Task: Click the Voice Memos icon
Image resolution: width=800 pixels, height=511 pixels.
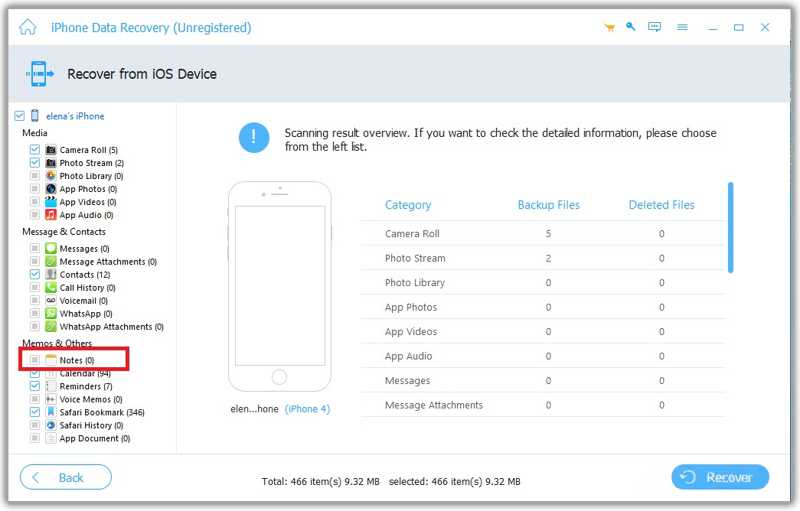Action: click(51, 399)
